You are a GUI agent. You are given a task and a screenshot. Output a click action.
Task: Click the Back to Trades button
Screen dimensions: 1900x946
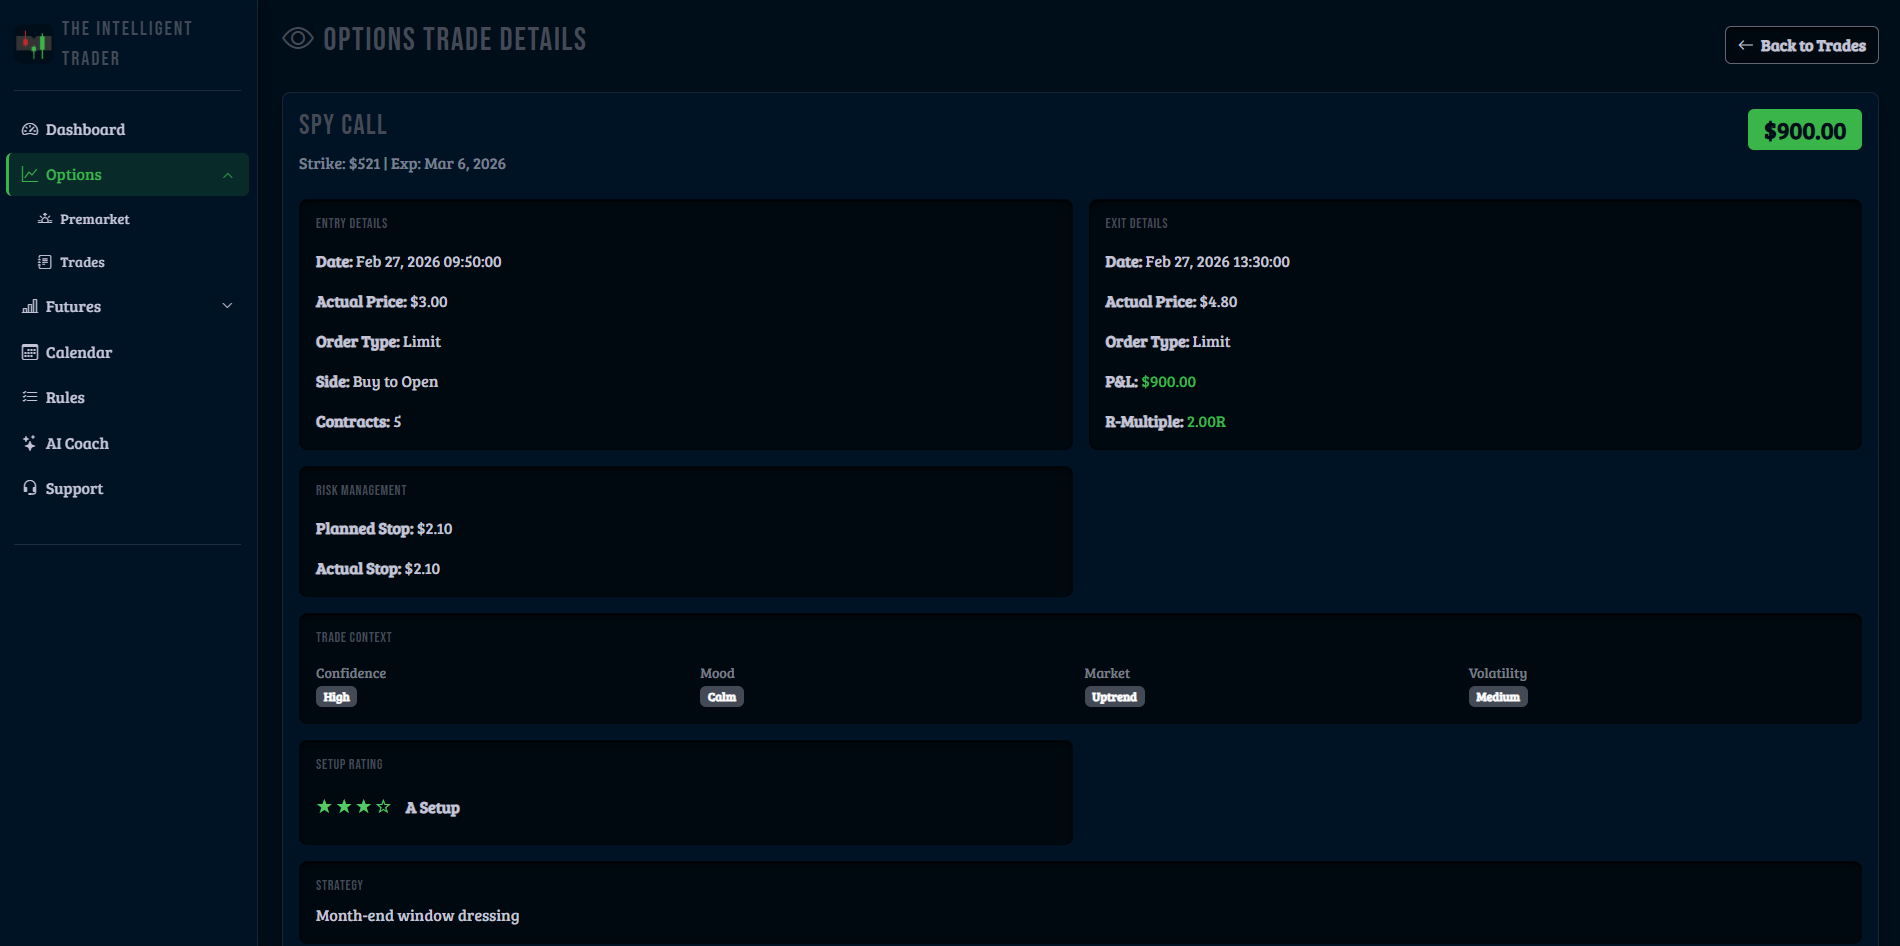click(x=1801, y=45)
